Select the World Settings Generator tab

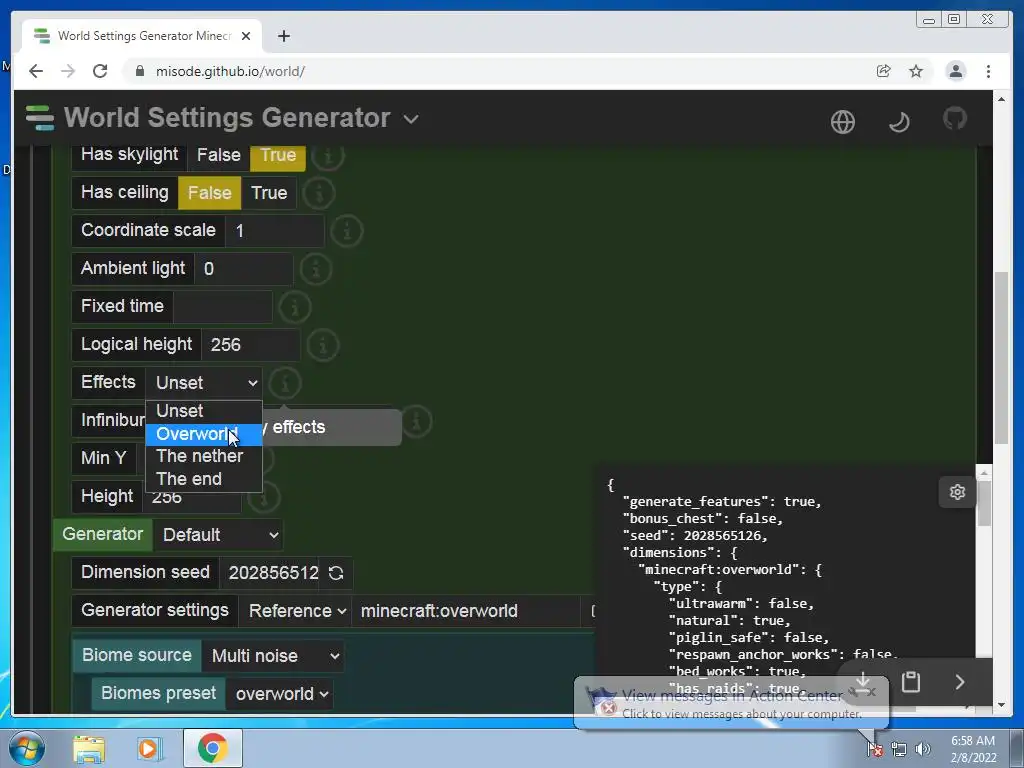(142, 36)
